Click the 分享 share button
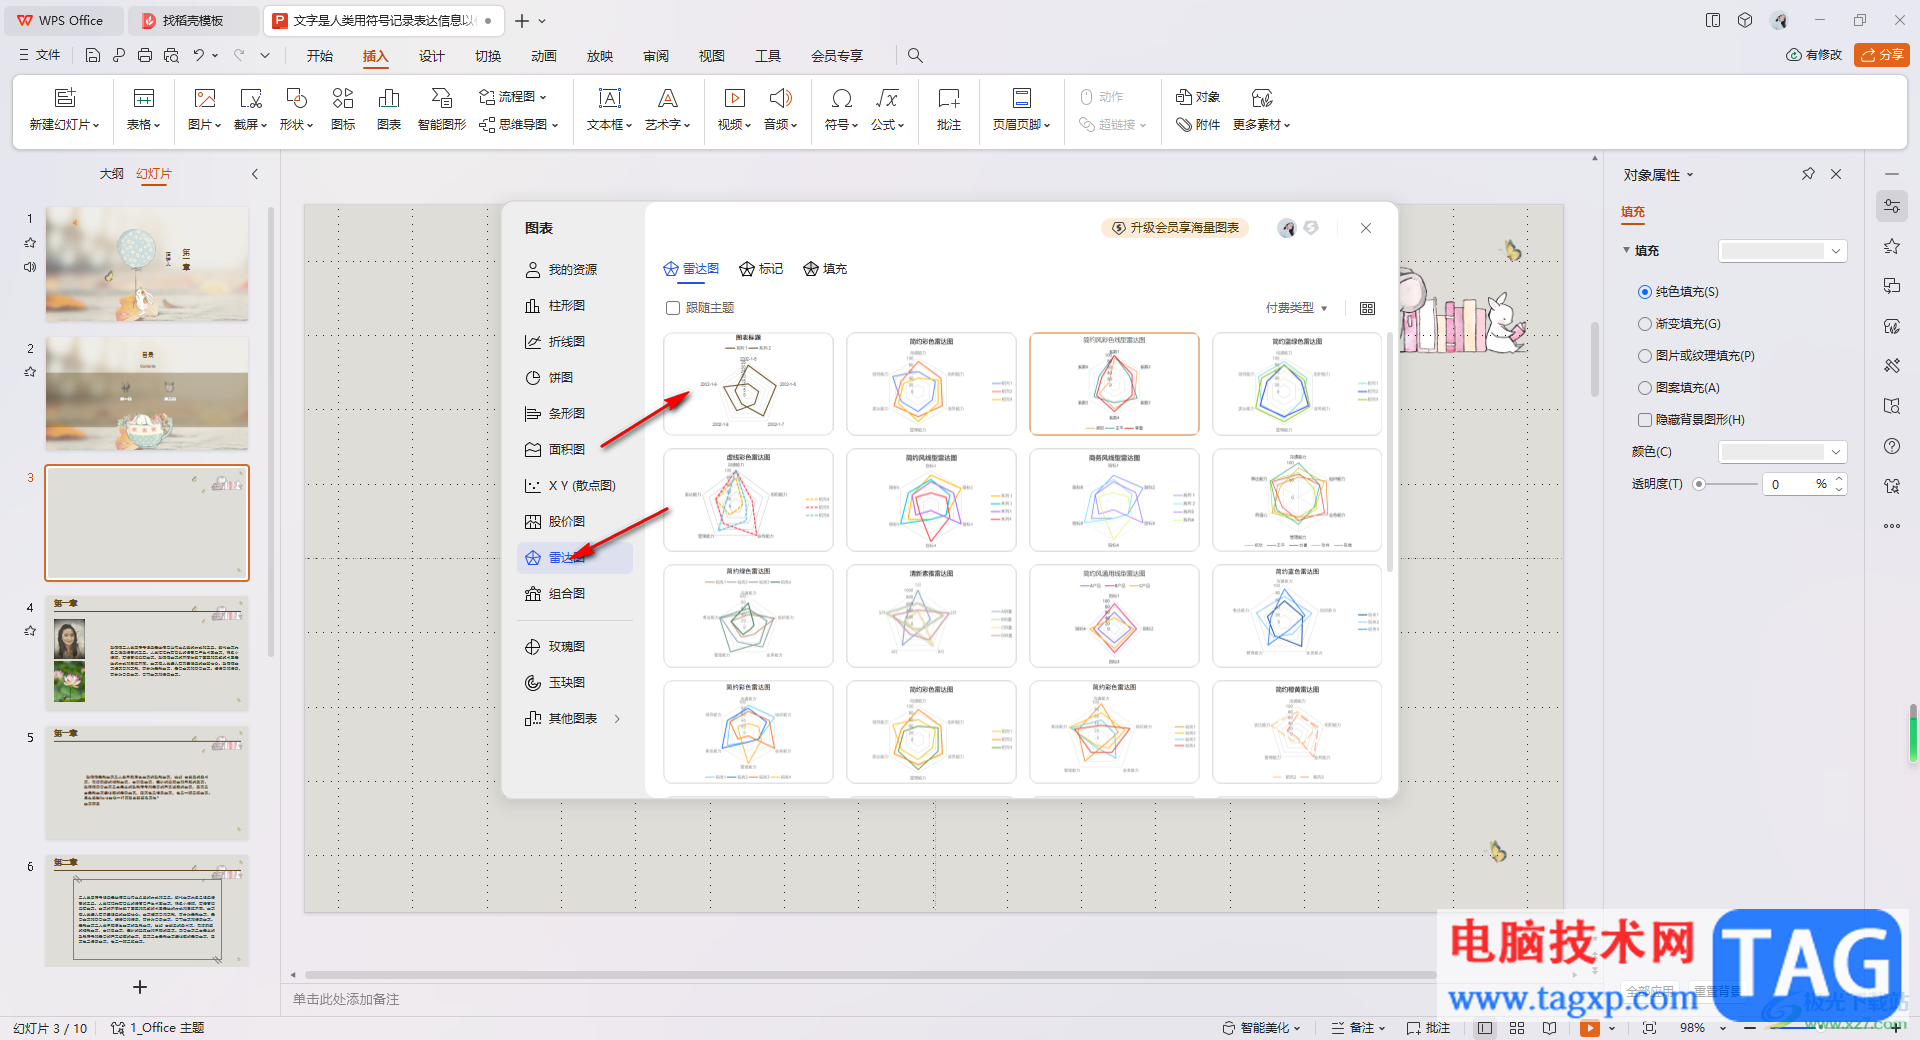 (1881, 55)
